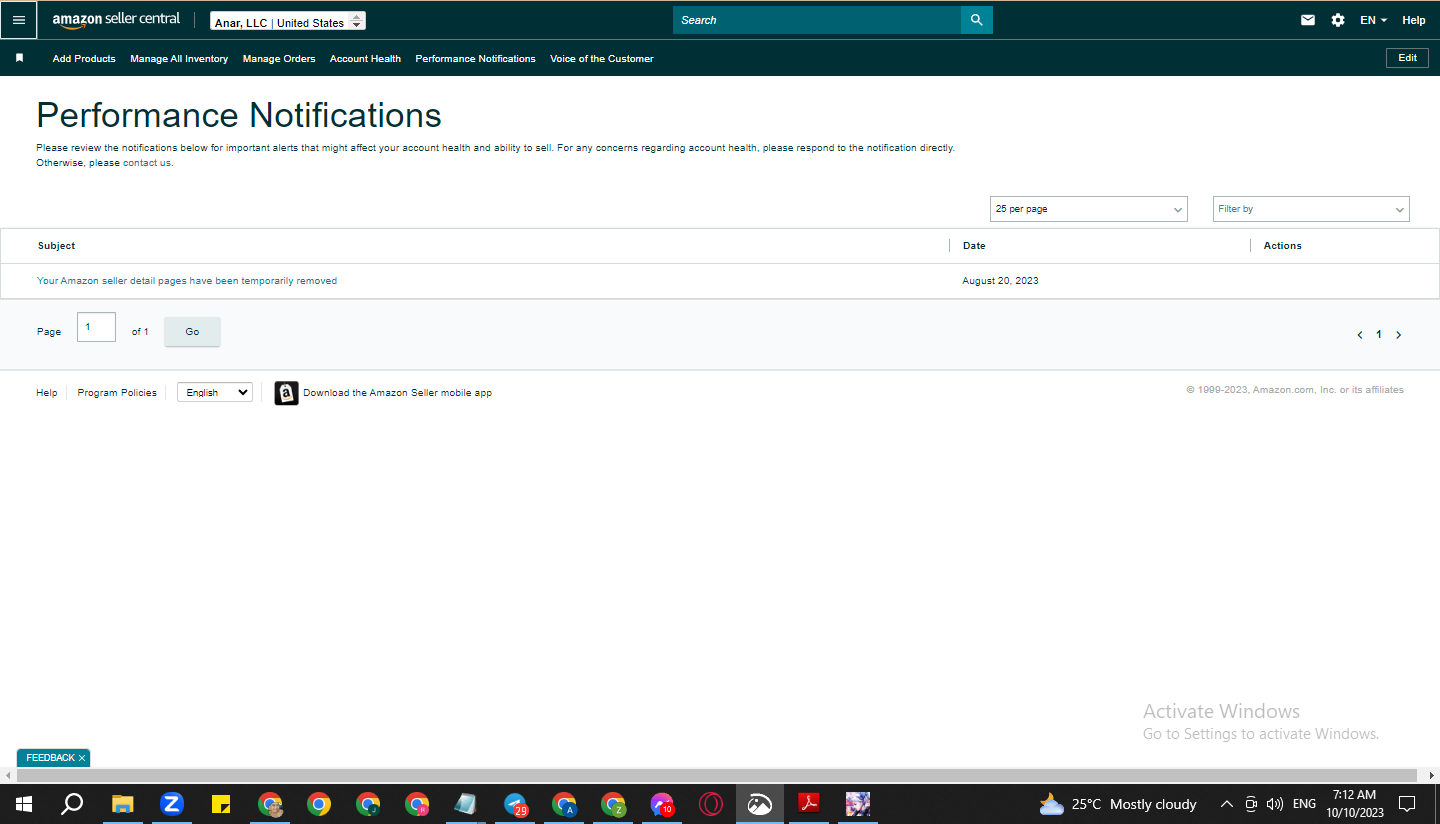Open the hamburger navigation menu
The width and height of the screenshot is (1440, 824).
[x=19, y=20]
